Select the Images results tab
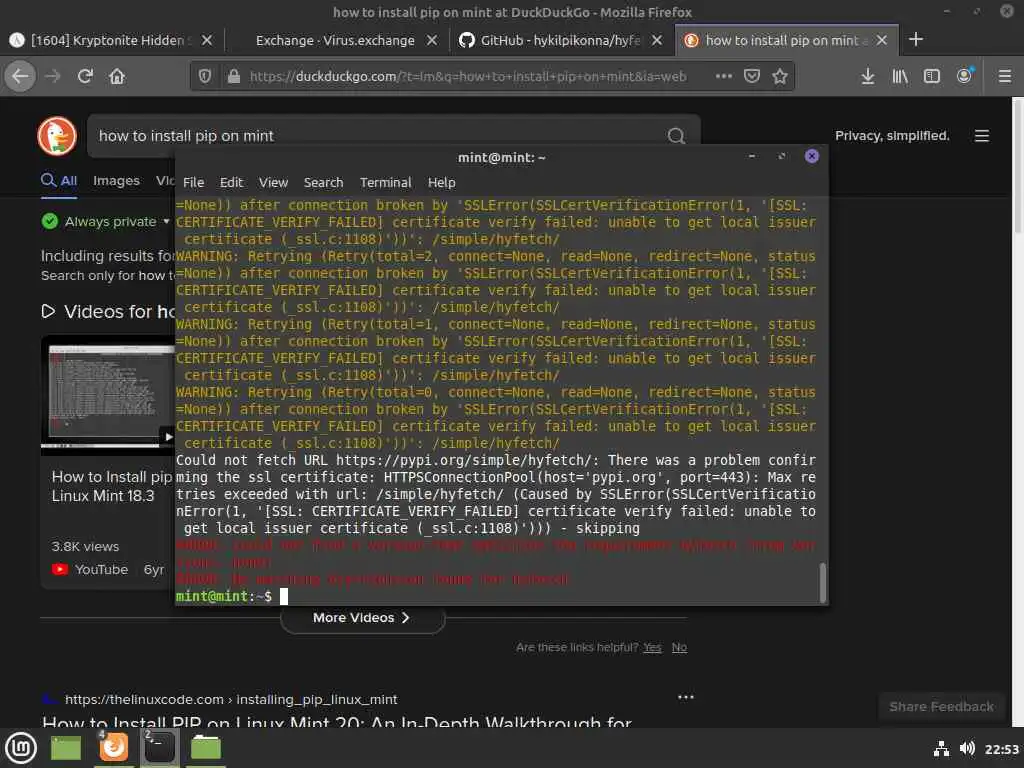 tap(116, 181)
